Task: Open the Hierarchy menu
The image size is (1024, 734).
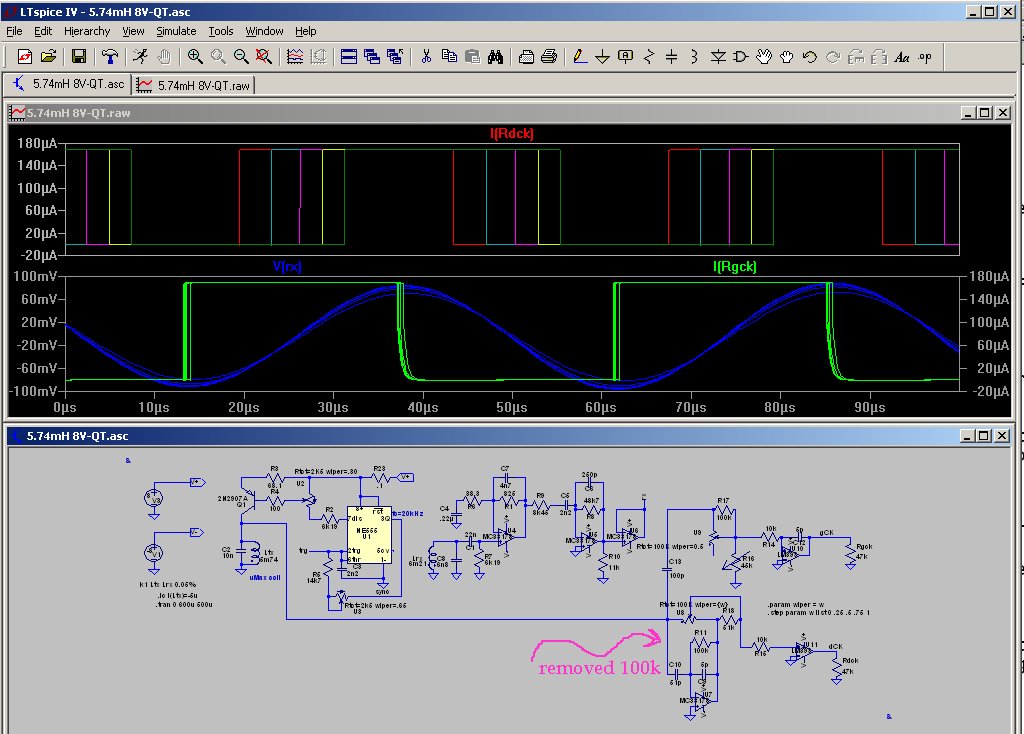Action: (x=87, y=31)
